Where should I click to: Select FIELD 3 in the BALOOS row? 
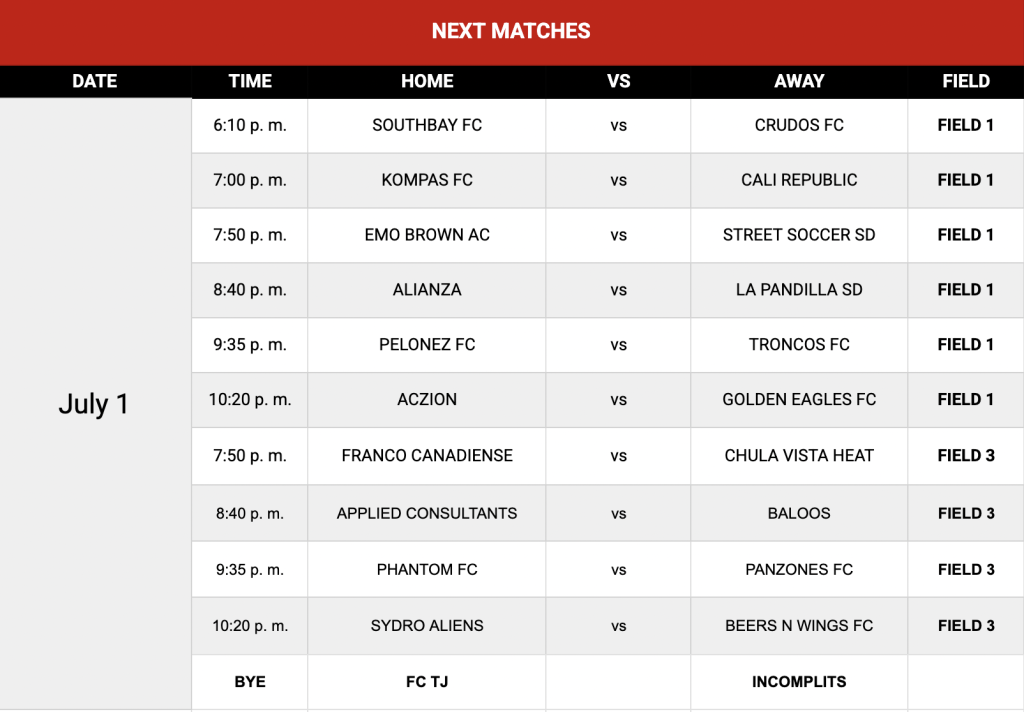(x=966, y=513)
